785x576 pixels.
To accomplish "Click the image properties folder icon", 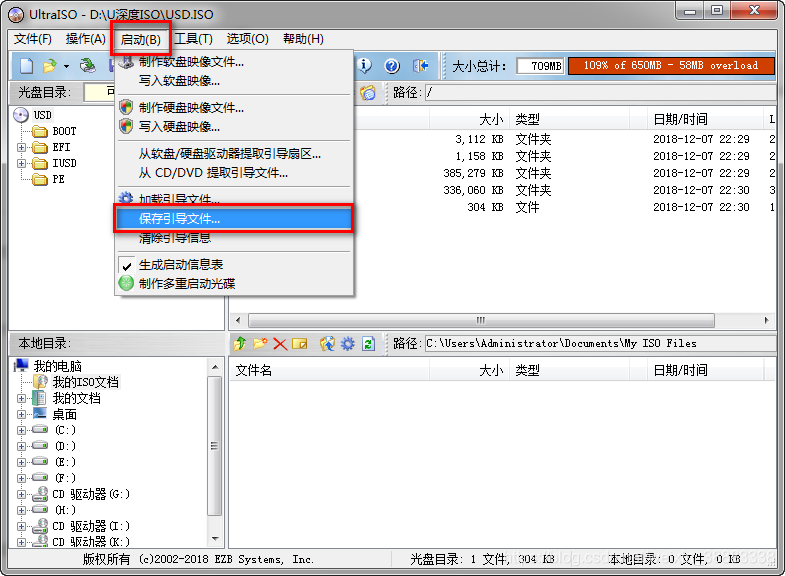I will [368, 93].
